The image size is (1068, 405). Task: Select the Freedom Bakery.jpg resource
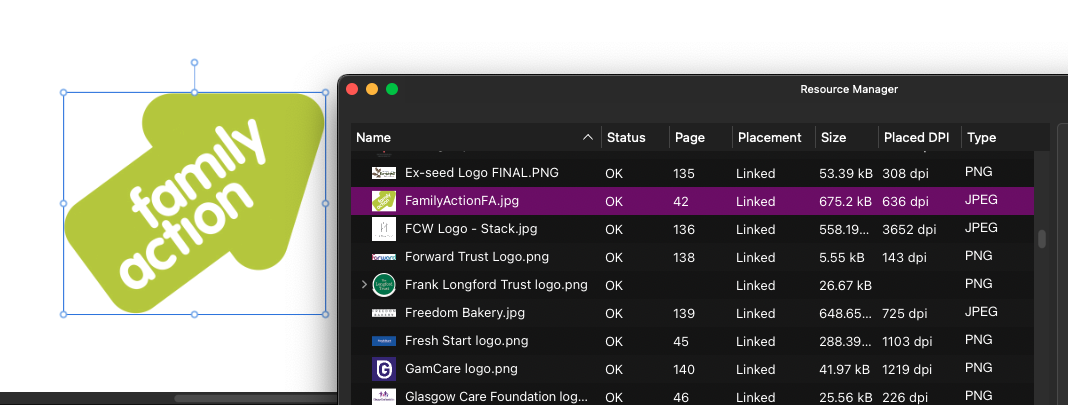692,313
